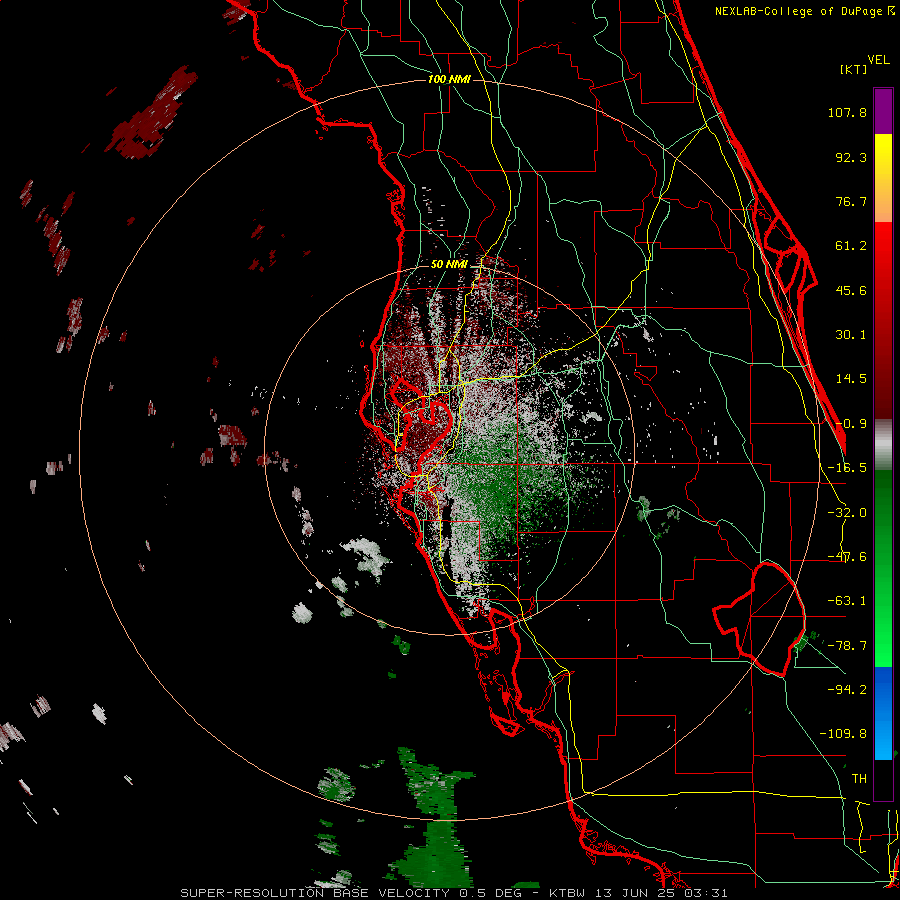Click the -0.9 velocity scale value
900x900 pixels.
(851, 424)
